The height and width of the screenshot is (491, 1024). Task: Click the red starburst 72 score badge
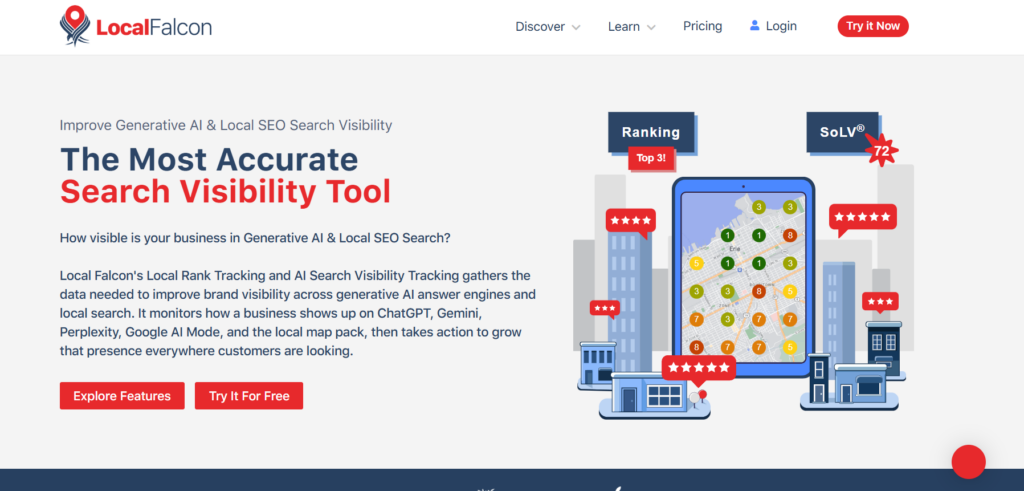(882, 151)
